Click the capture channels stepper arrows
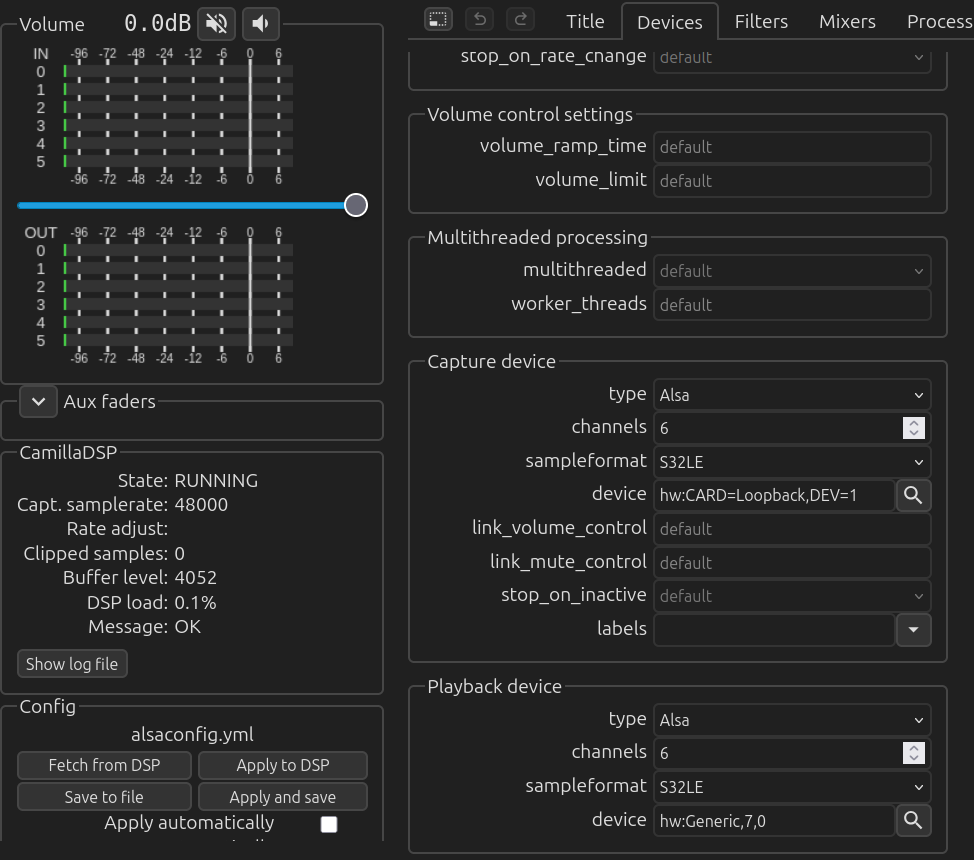974x860 pixels. click(x=914, y=428)
